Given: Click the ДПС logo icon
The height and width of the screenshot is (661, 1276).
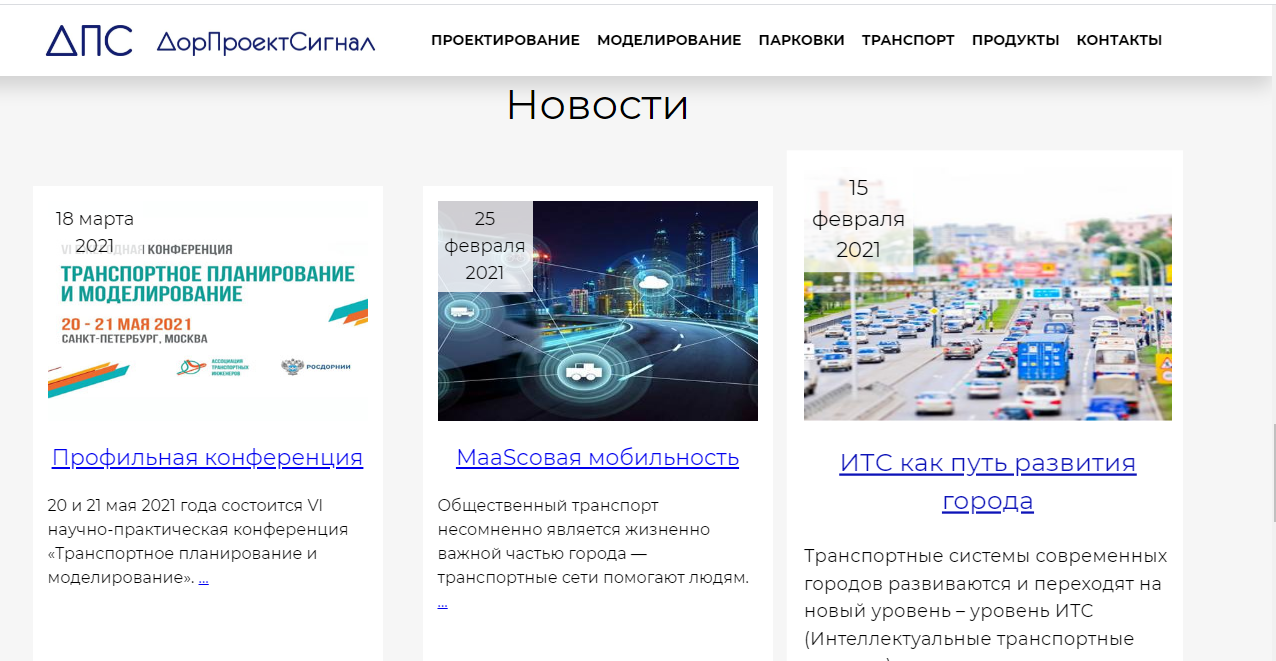Looking at the screenshot, I should pyautogui.click(x=89, y=41).
